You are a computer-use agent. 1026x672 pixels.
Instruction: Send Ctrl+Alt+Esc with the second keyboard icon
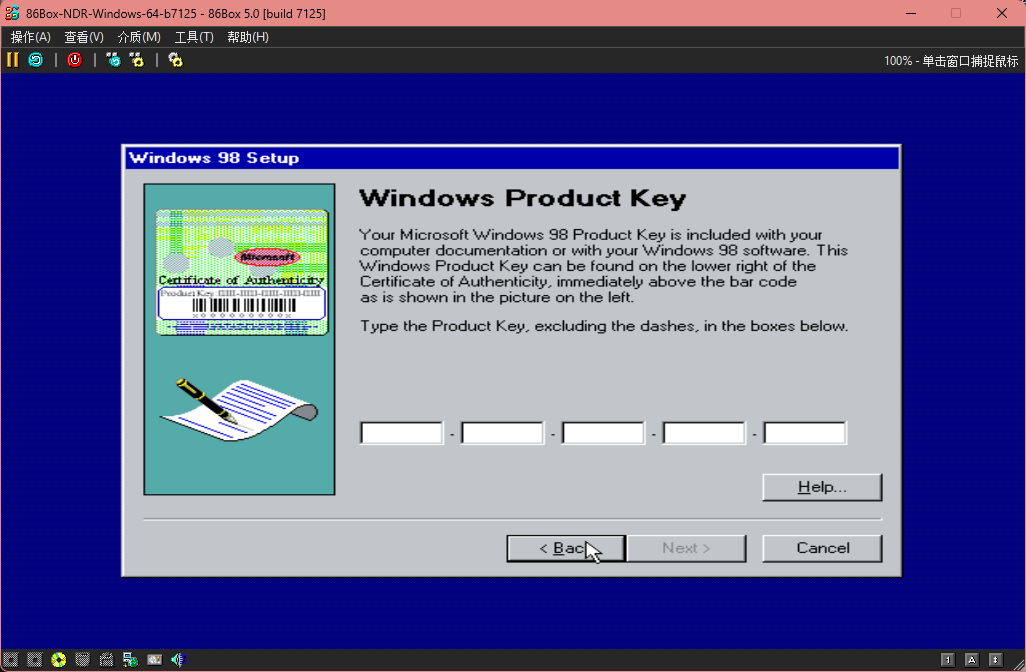(x=137, y=60)
